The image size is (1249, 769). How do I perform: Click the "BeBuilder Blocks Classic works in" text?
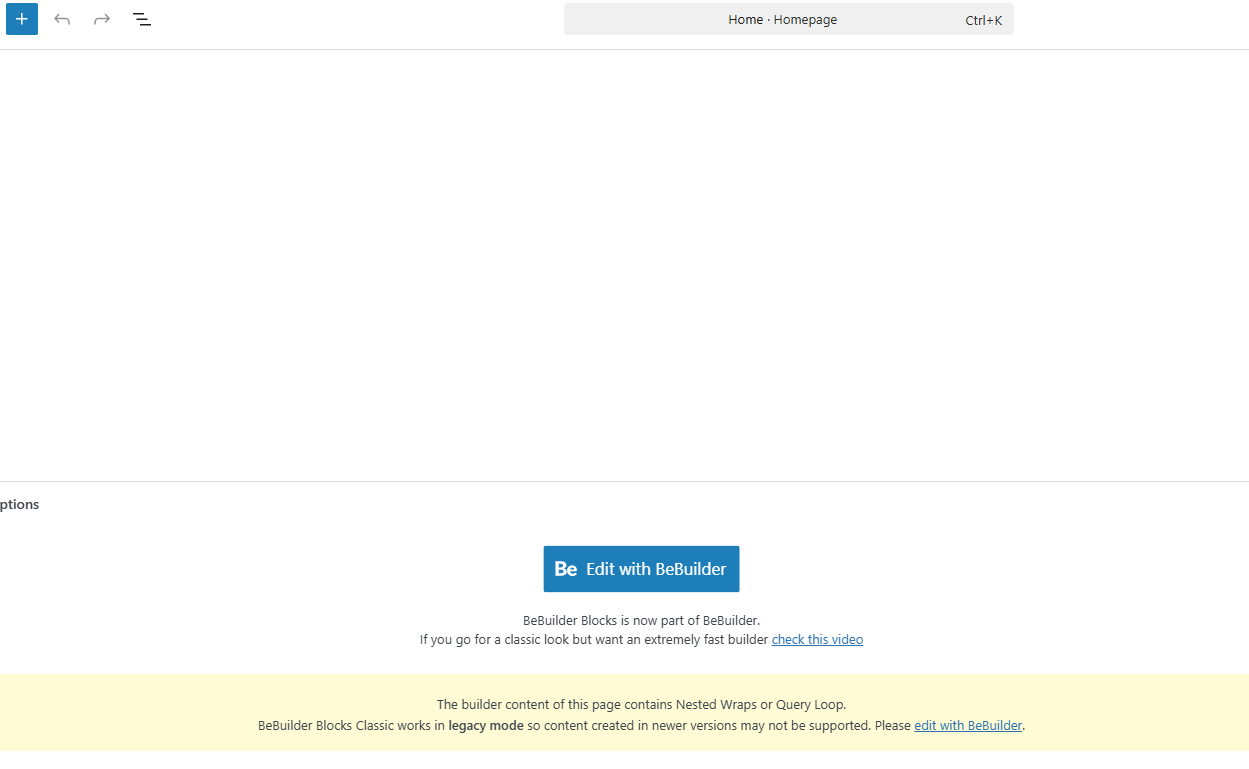(350, 726)
